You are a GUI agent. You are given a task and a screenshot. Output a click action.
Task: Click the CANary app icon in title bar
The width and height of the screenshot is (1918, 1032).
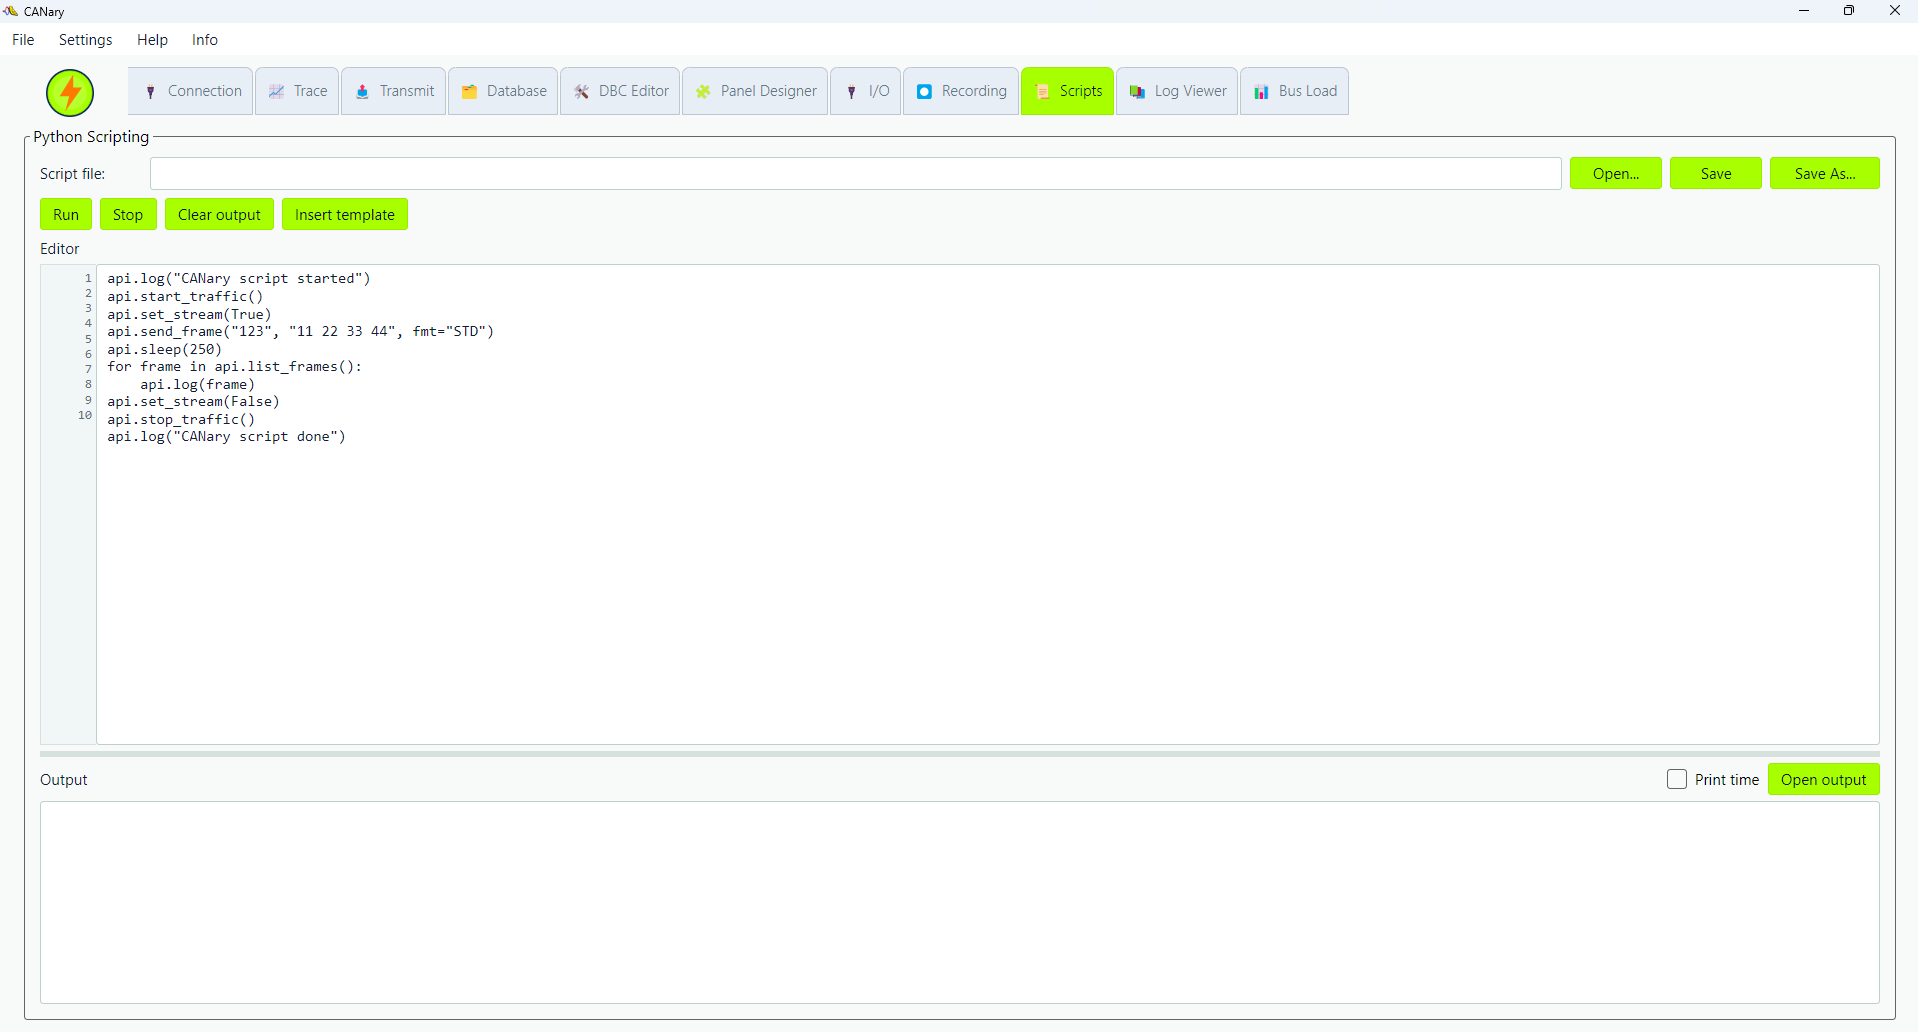pos(11,11)
